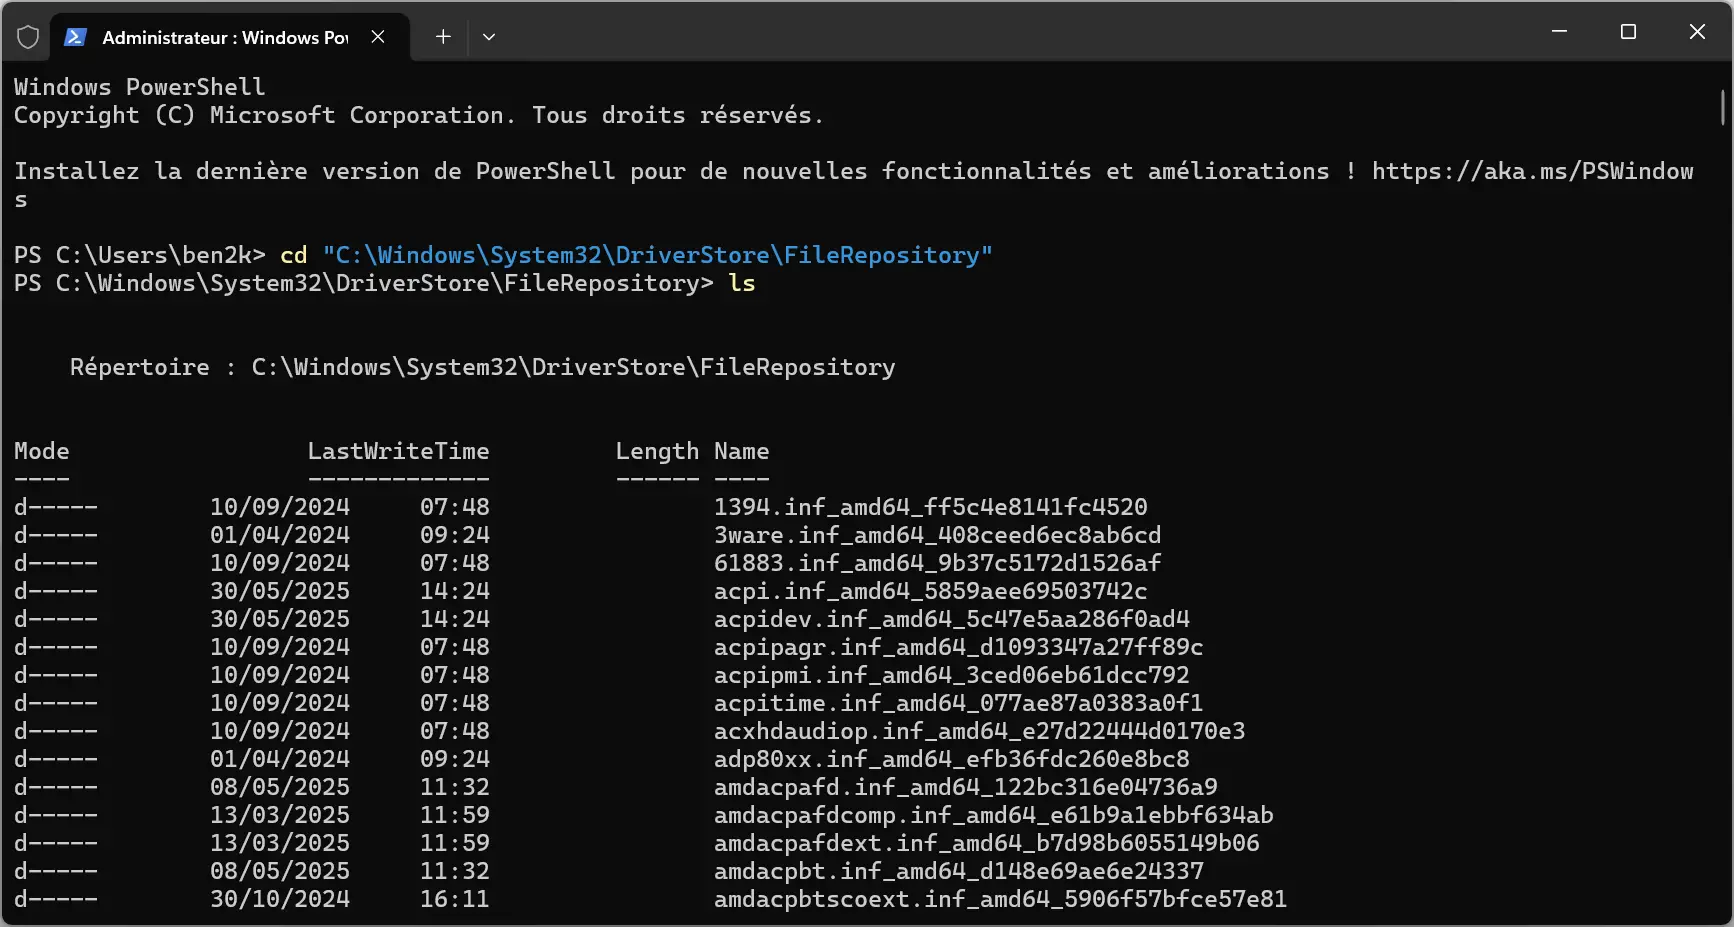
Task: Click the LastWriteTime column header
Action: pyautogui.click(x=398, y=451)
